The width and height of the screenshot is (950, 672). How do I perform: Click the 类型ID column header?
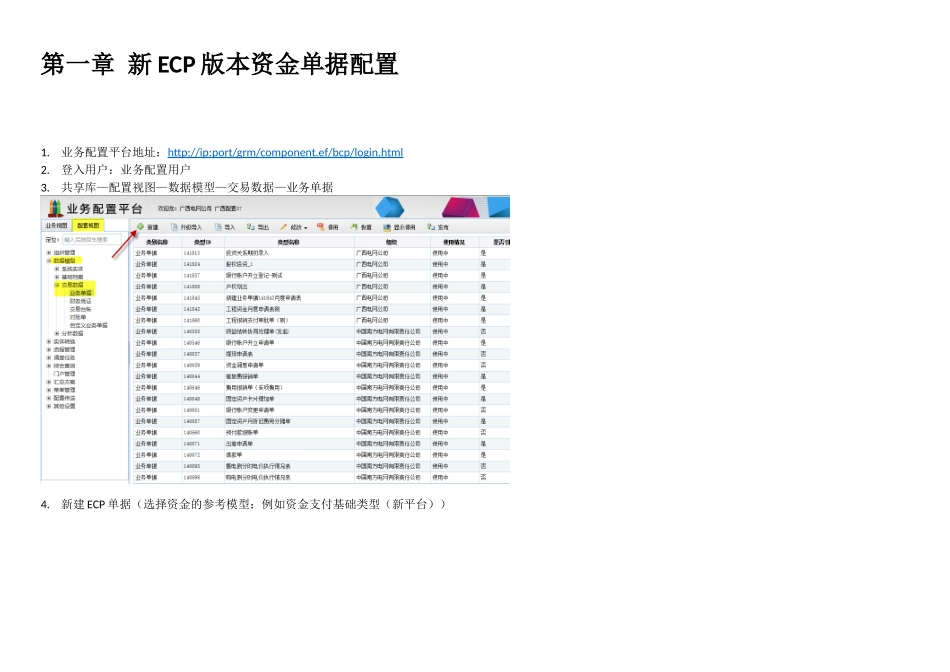pos(202,242)
